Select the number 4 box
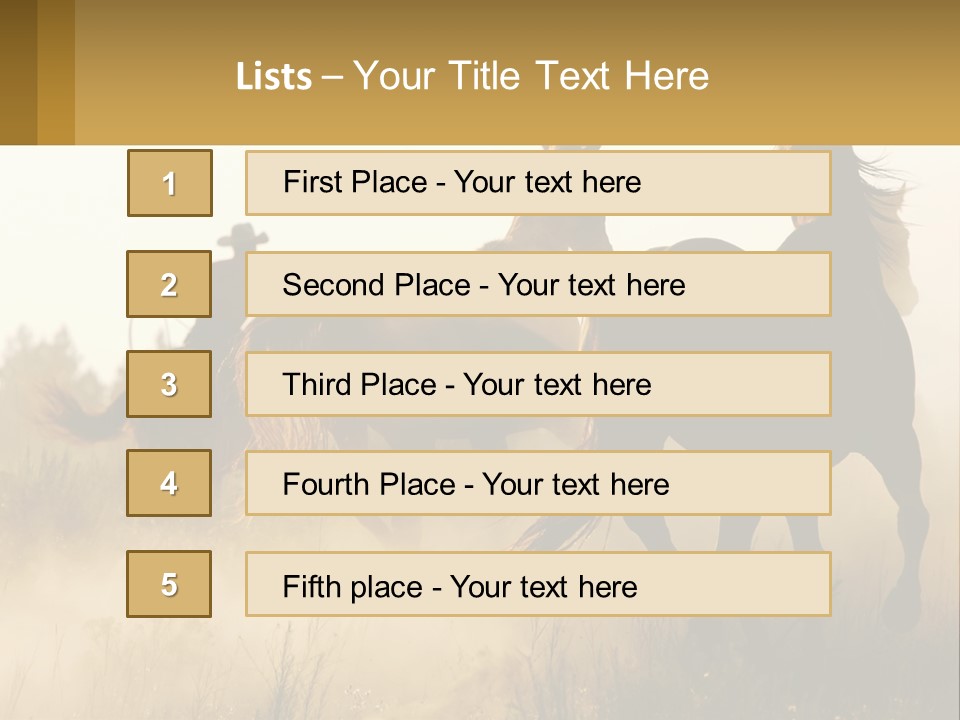The image size is (960, 720). click(169, 484)
